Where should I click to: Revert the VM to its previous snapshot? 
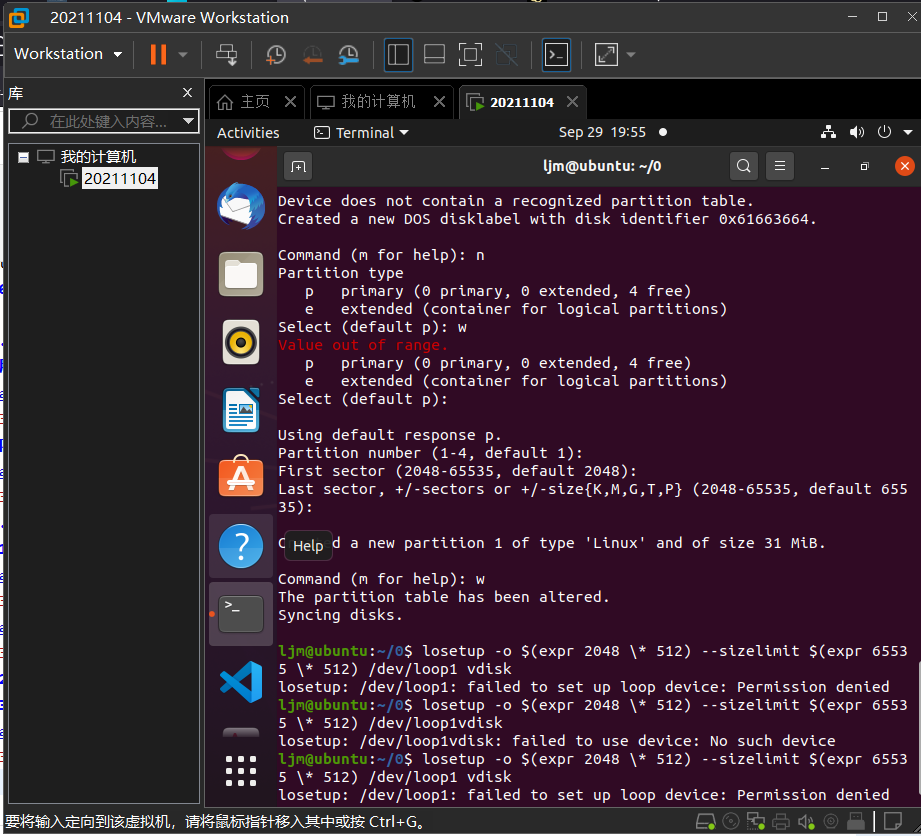[312, 55]
